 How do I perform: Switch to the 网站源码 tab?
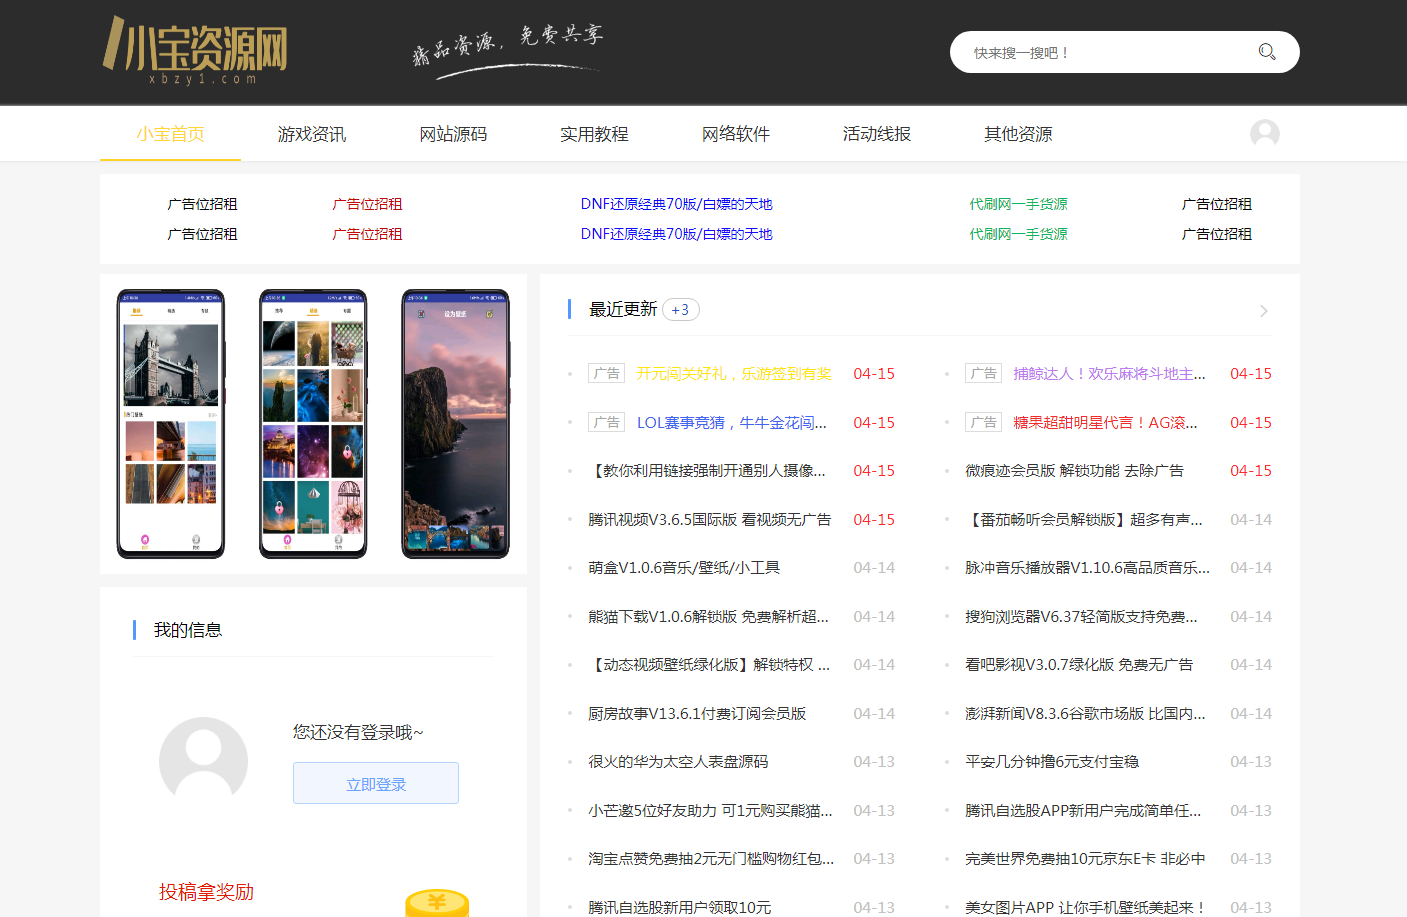[453, 134]
